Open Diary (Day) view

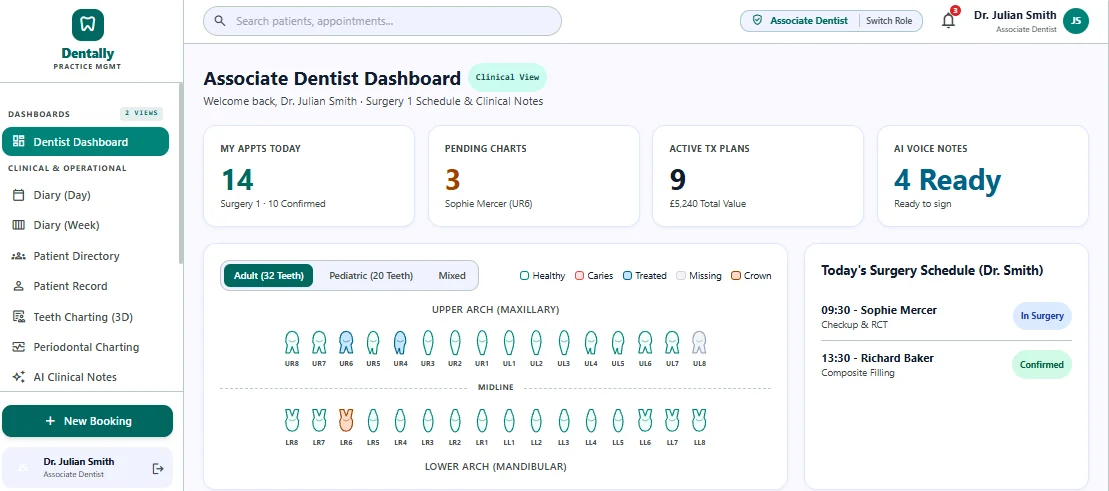tap(86, 195)
